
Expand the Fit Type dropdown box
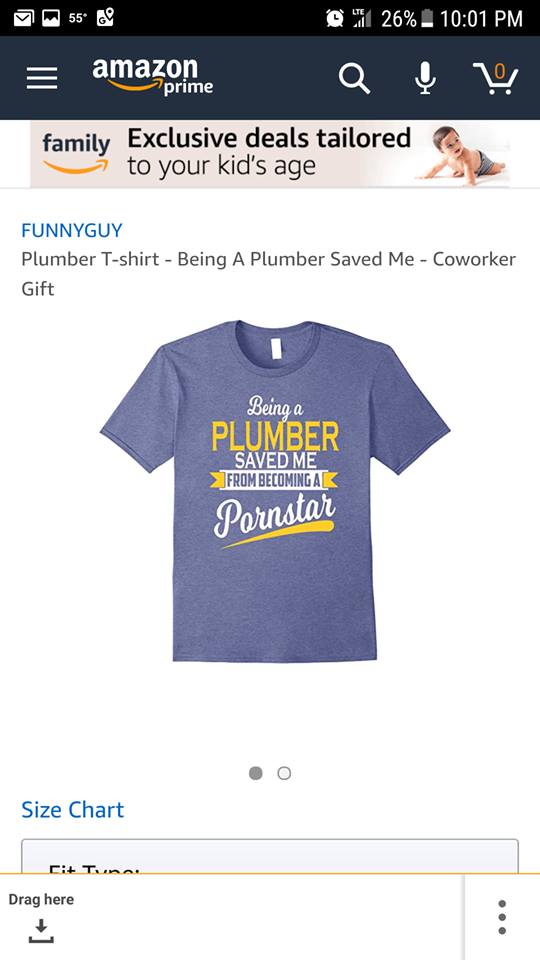point(270,856)
